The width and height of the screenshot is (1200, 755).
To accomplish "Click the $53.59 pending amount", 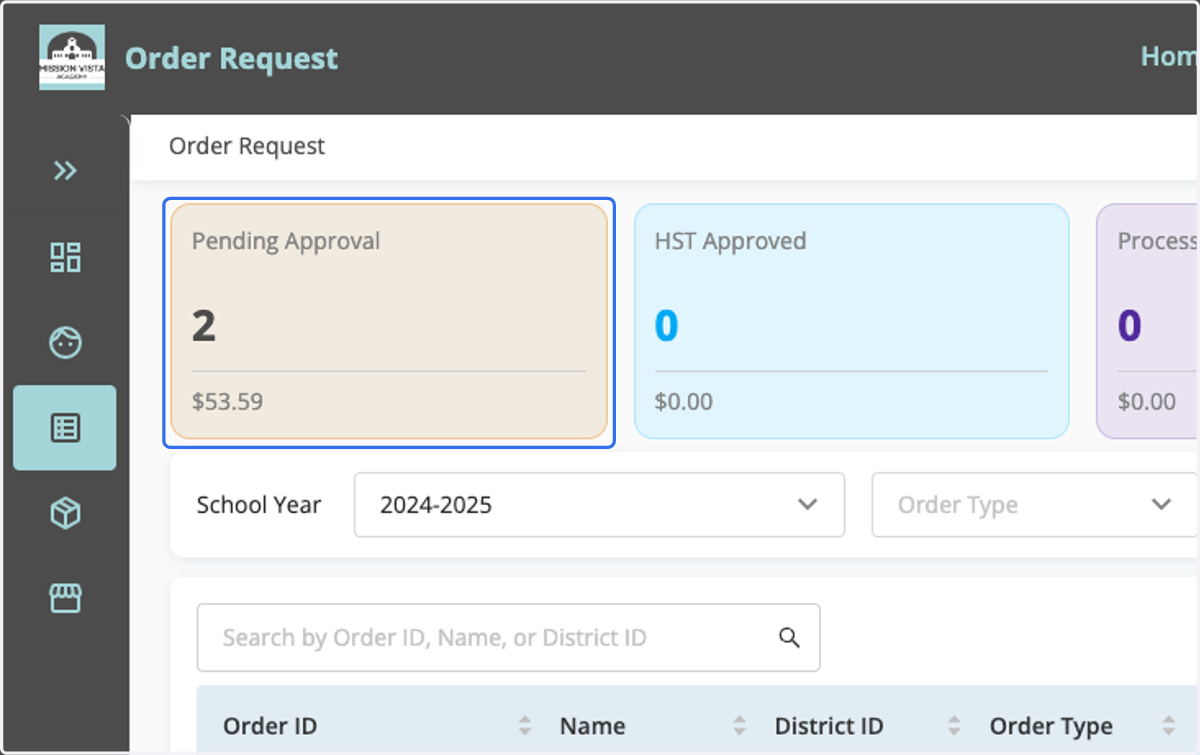I will coord(227,402).
